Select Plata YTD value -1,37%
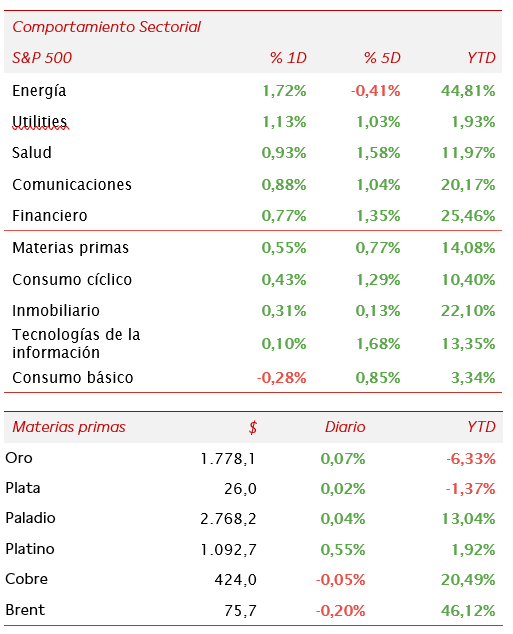 click(471, 489)
